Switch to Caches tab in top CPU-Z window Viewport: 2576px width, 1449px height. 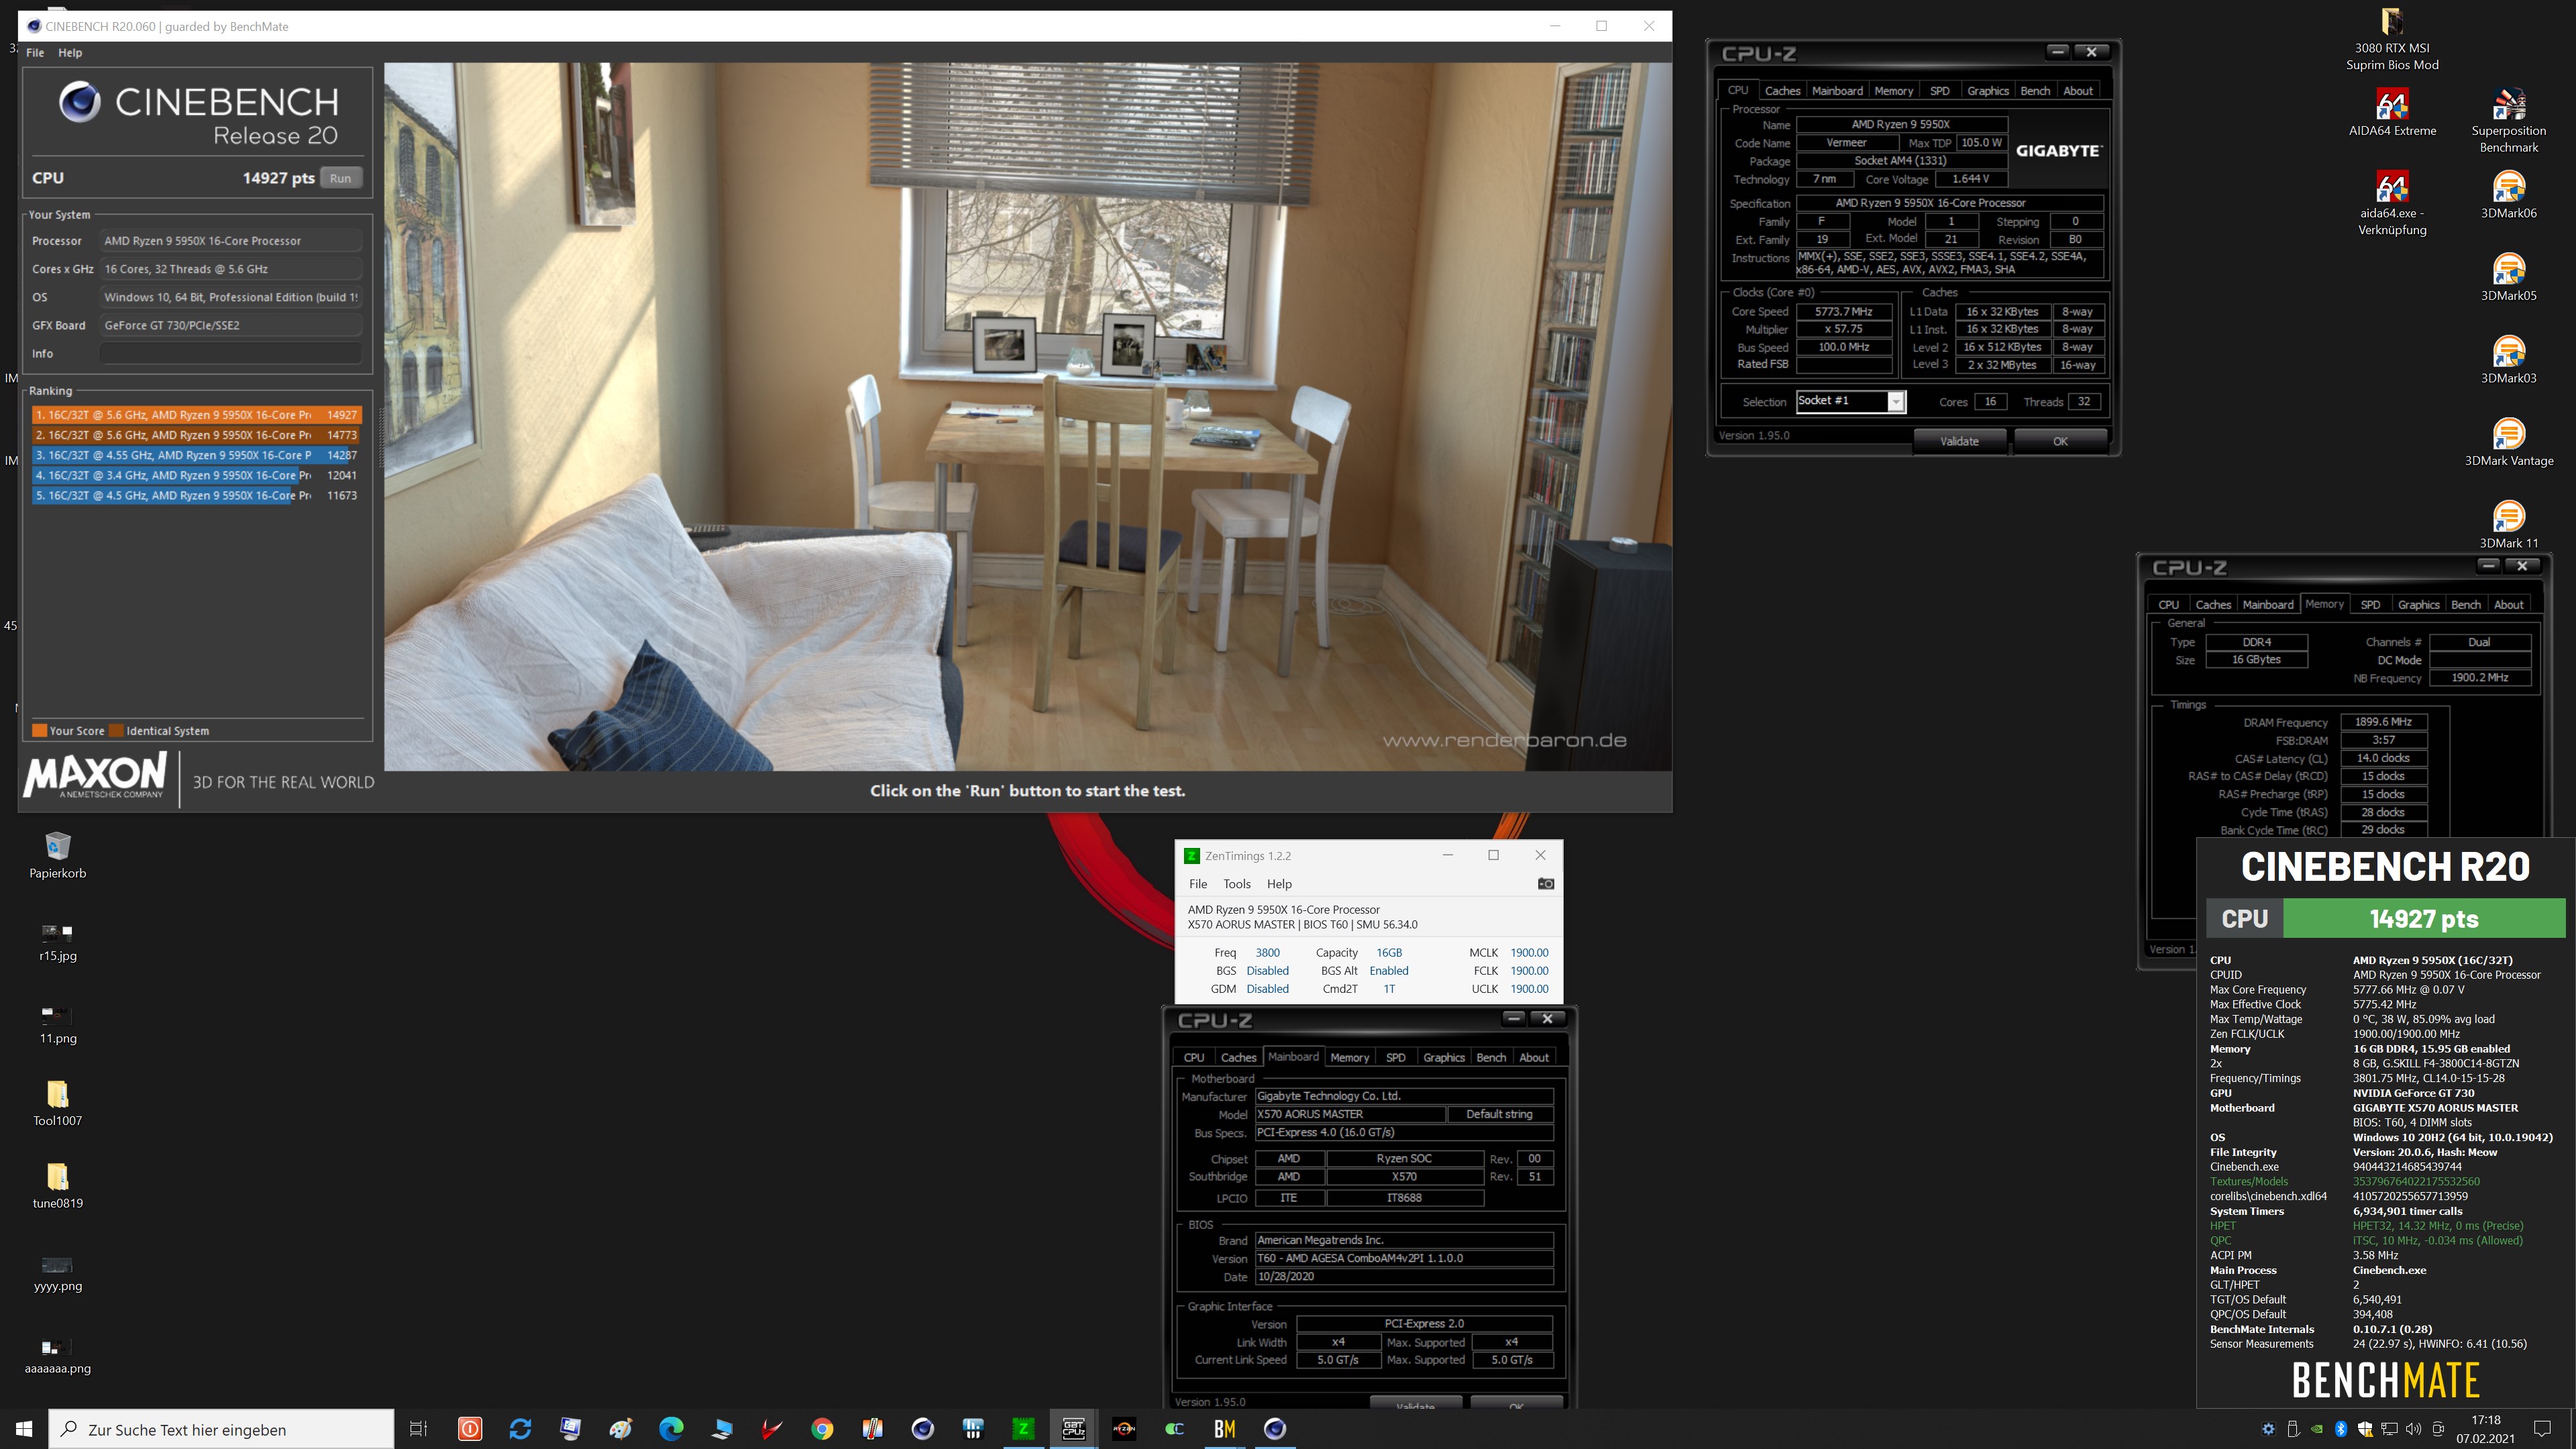pyautogui.click(x=1782, y=90)
